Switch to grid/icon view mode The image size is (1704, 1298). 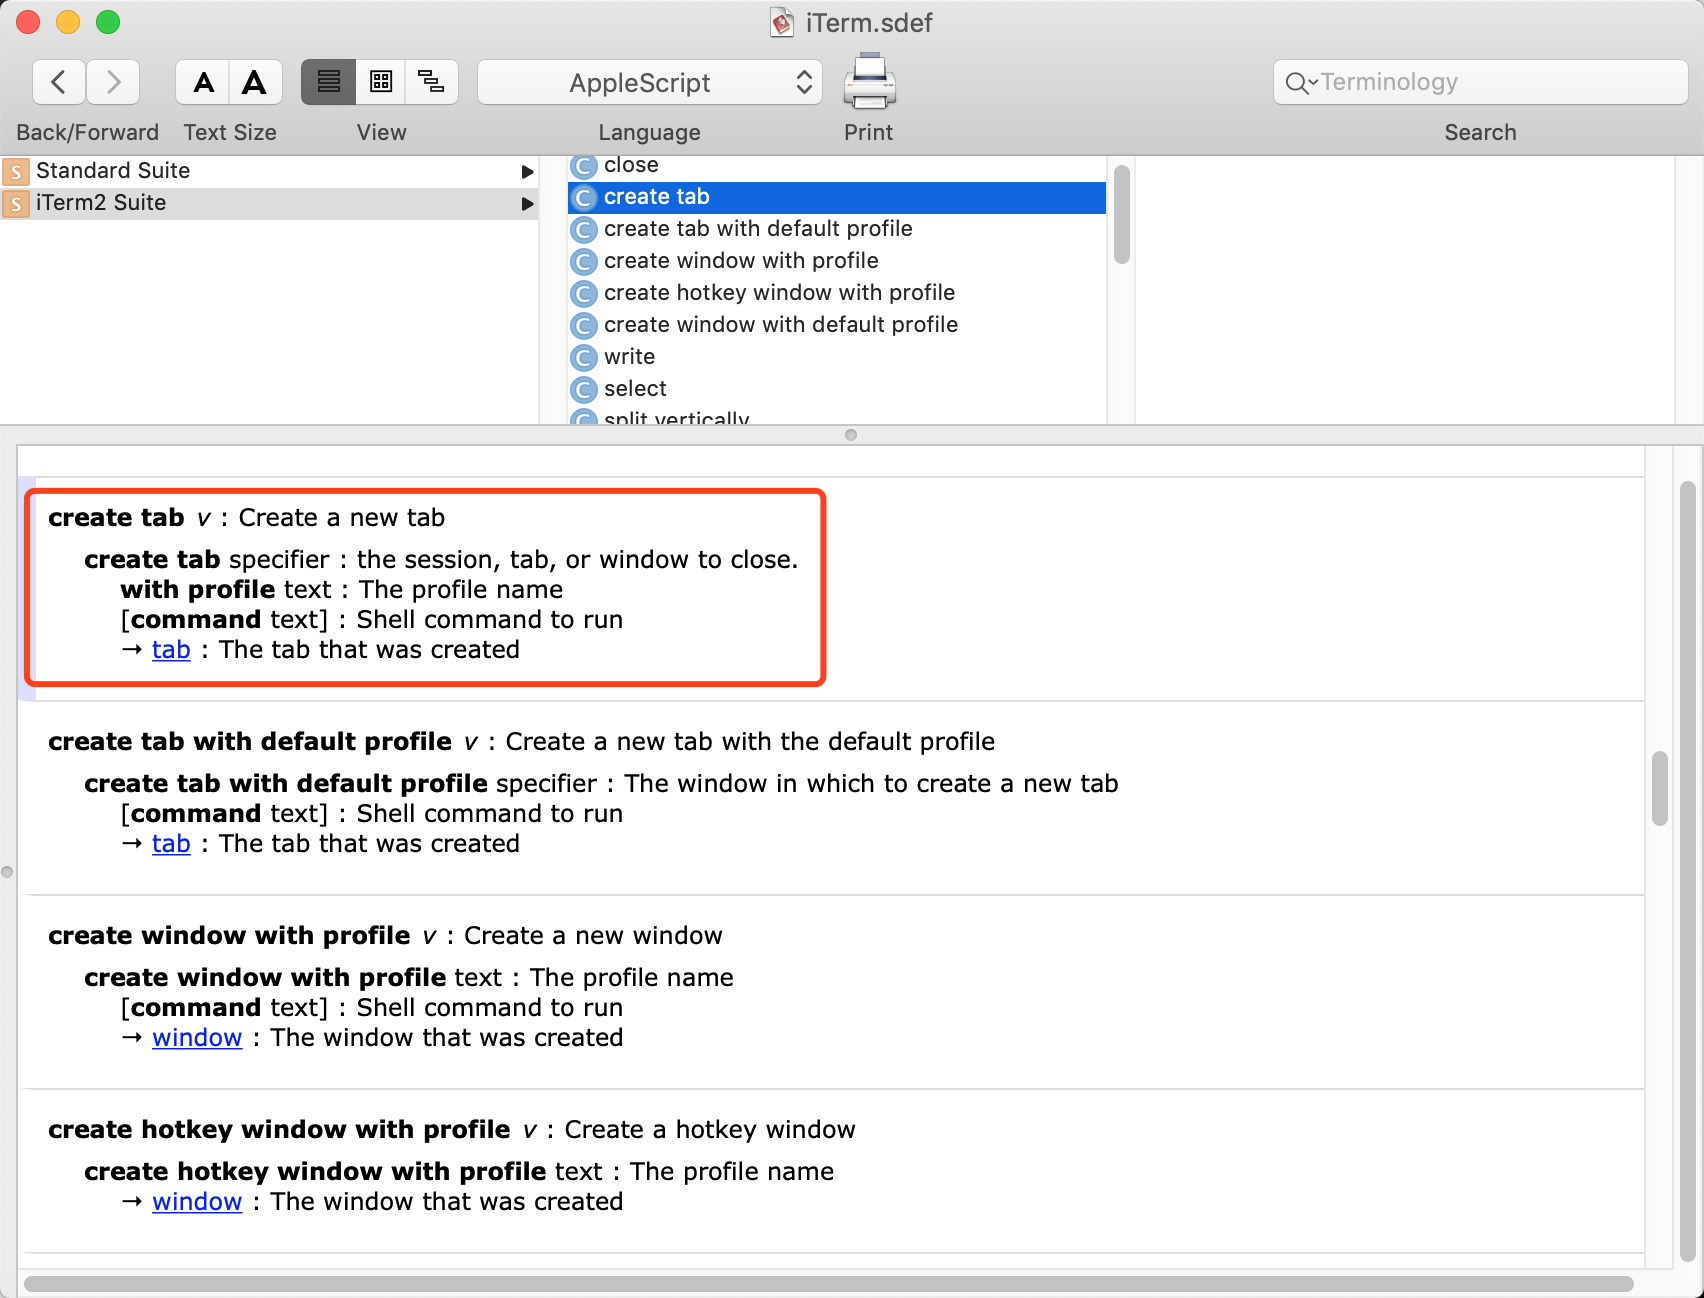381,82
